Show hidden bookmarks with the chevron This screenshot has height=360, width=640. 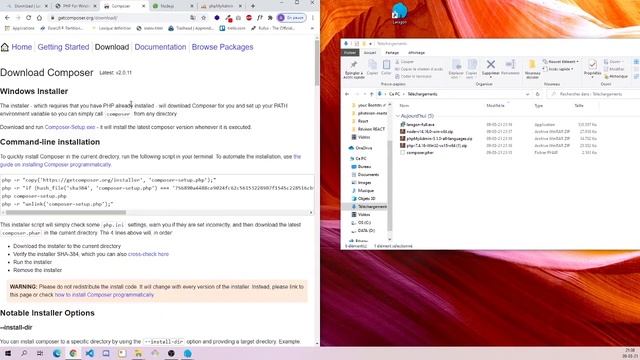coord(312,28)
